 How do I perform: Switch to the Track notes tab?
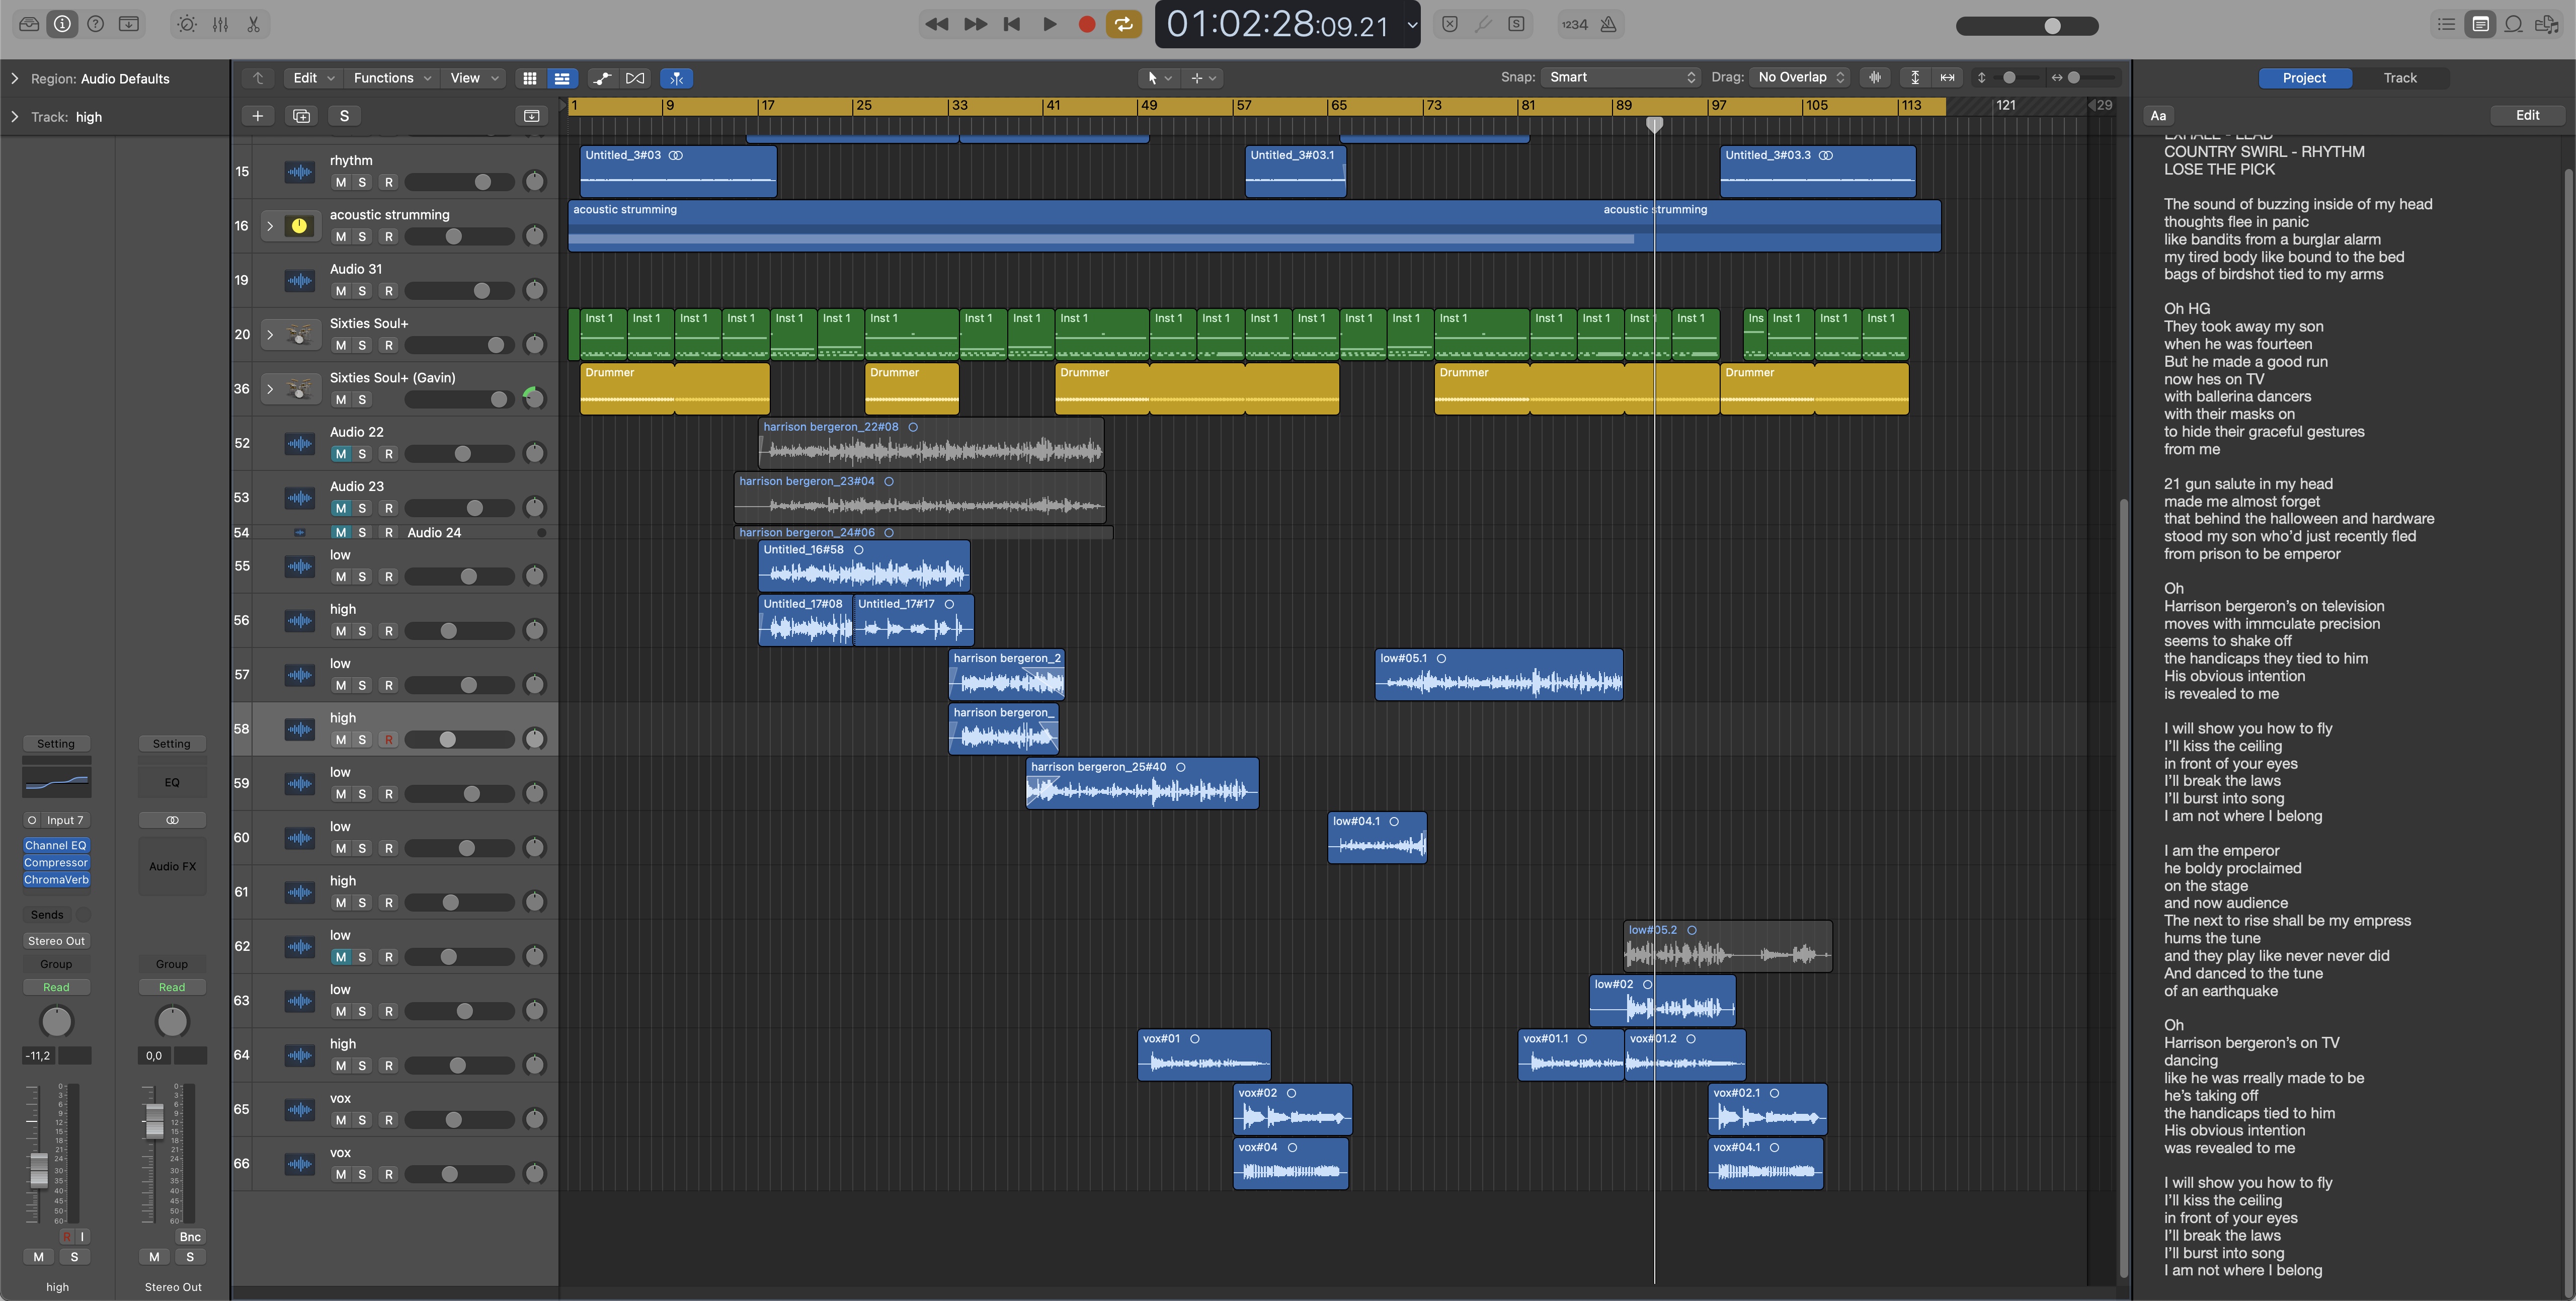(2399, 78)
